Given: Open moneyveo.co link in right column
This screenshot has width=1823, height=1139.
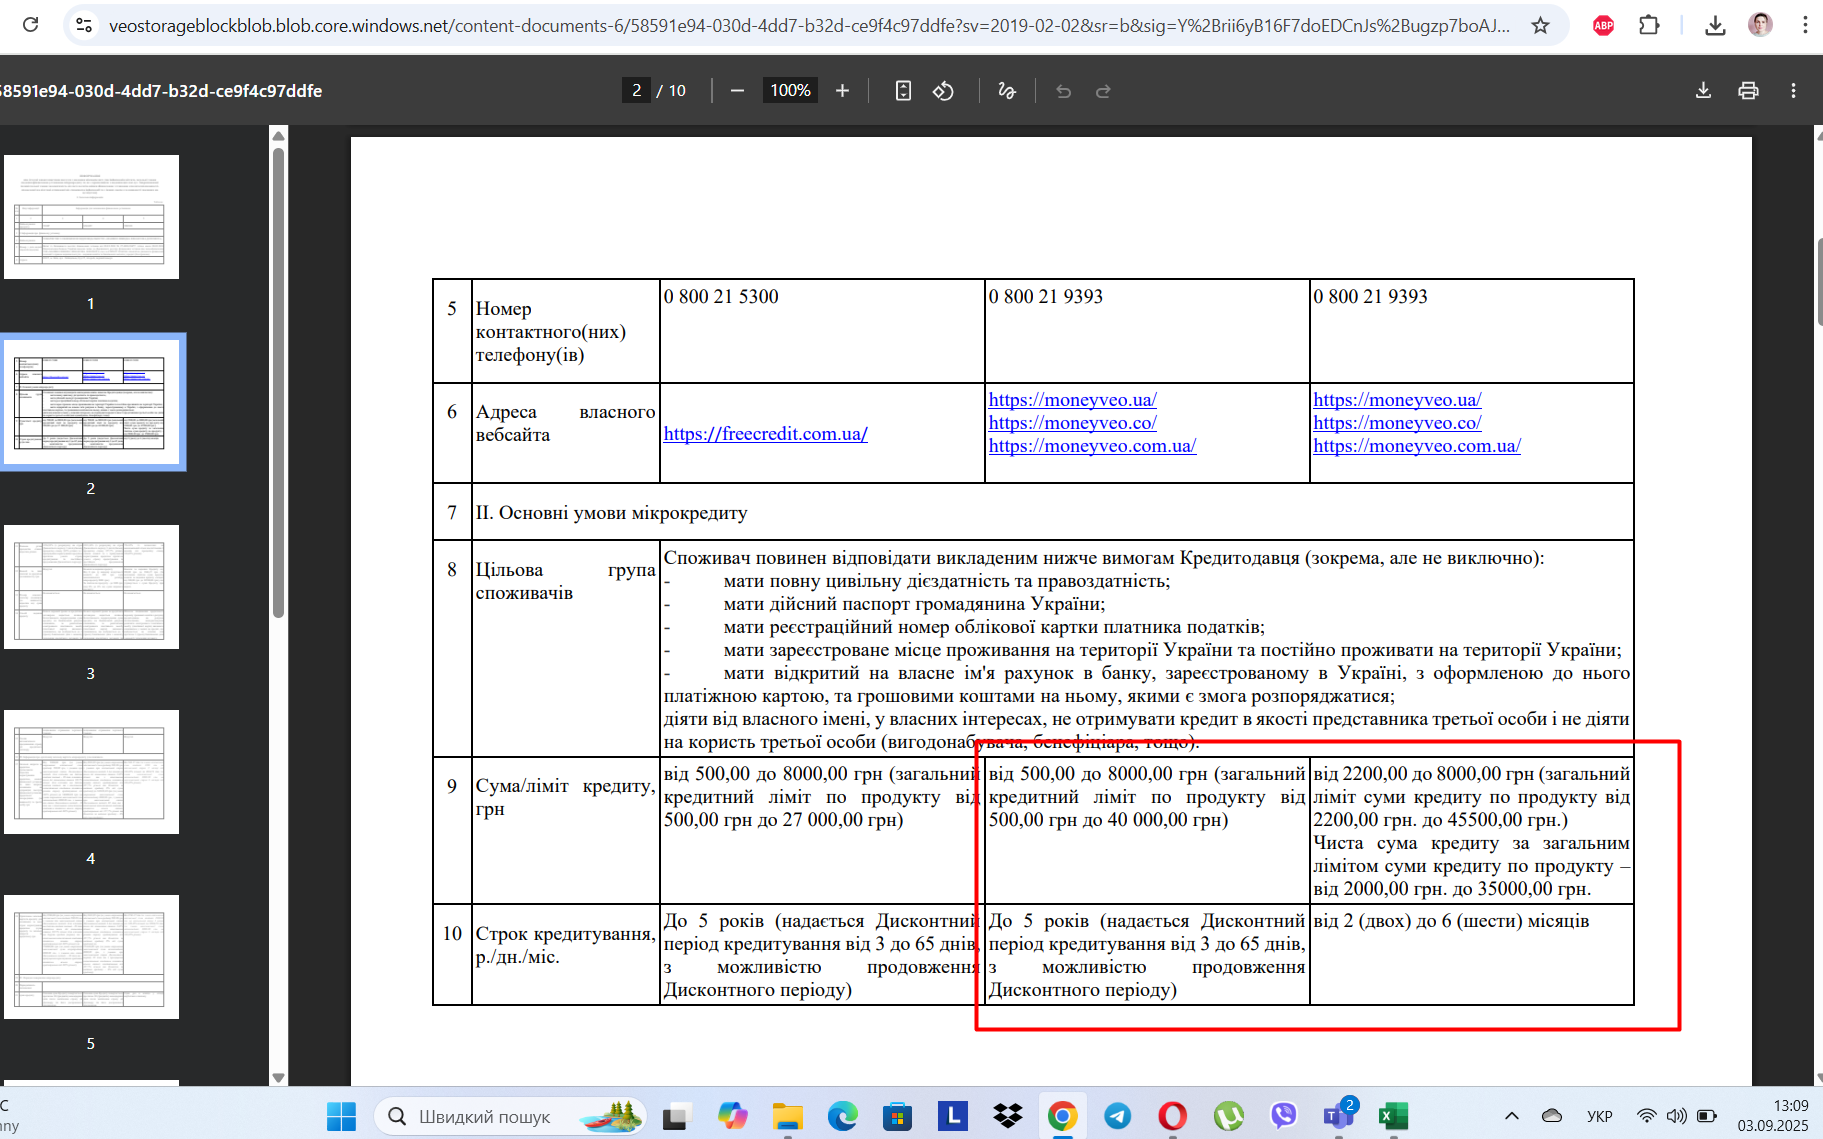Looking at the screenshot, I should (1397, 423).
